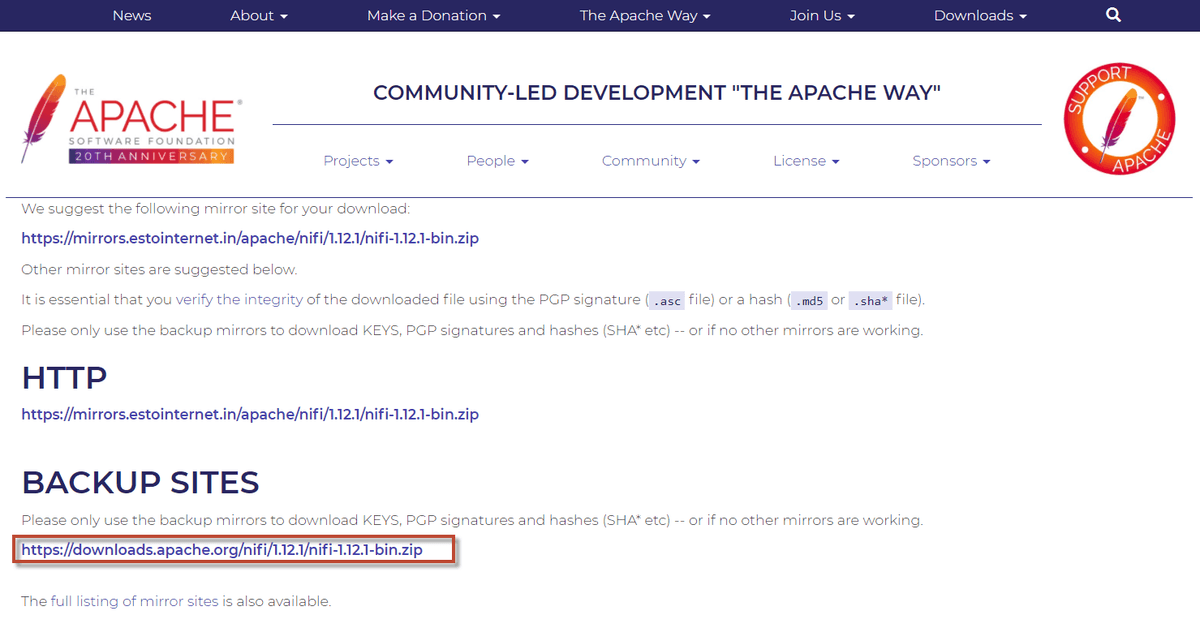This screenshot has width=1200, height=628.
Task: Open the Projects submenu
Action: pyautogui.click(x=358, y=161)
